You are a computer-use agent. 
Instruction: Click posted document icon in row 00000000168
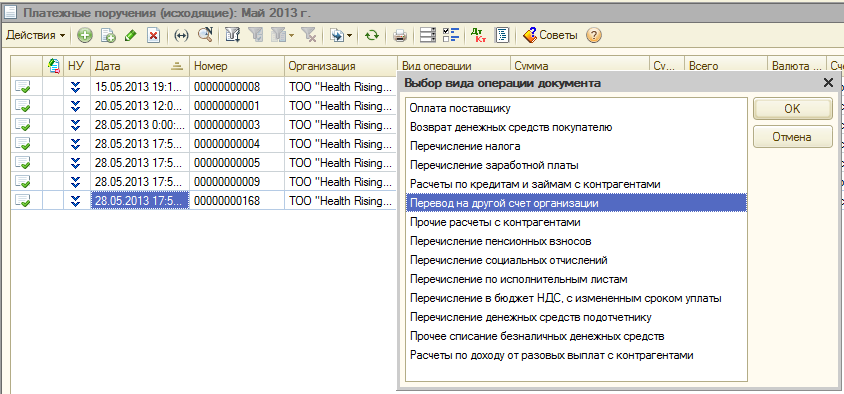[x=22, y=201]
